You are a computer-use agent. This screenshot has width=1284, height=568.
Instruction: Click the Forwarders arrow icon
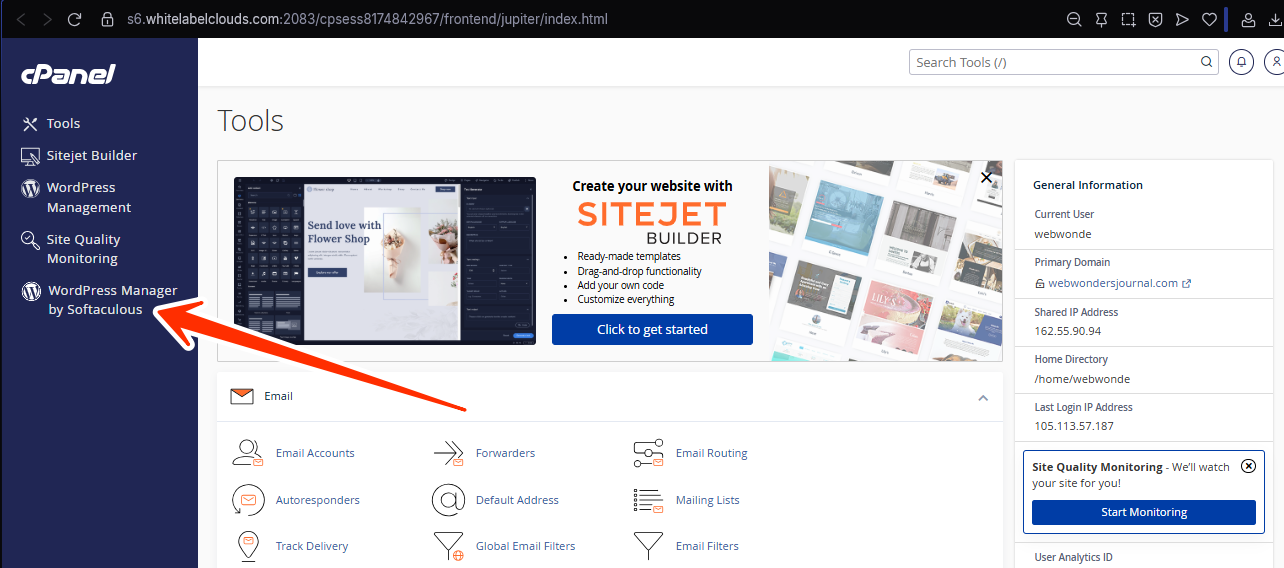(449, 453)
